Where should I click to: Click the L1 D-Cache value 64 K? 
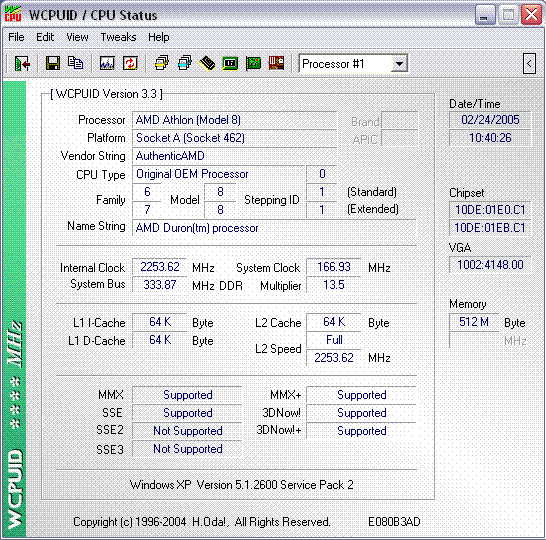[x=160, y=340]
